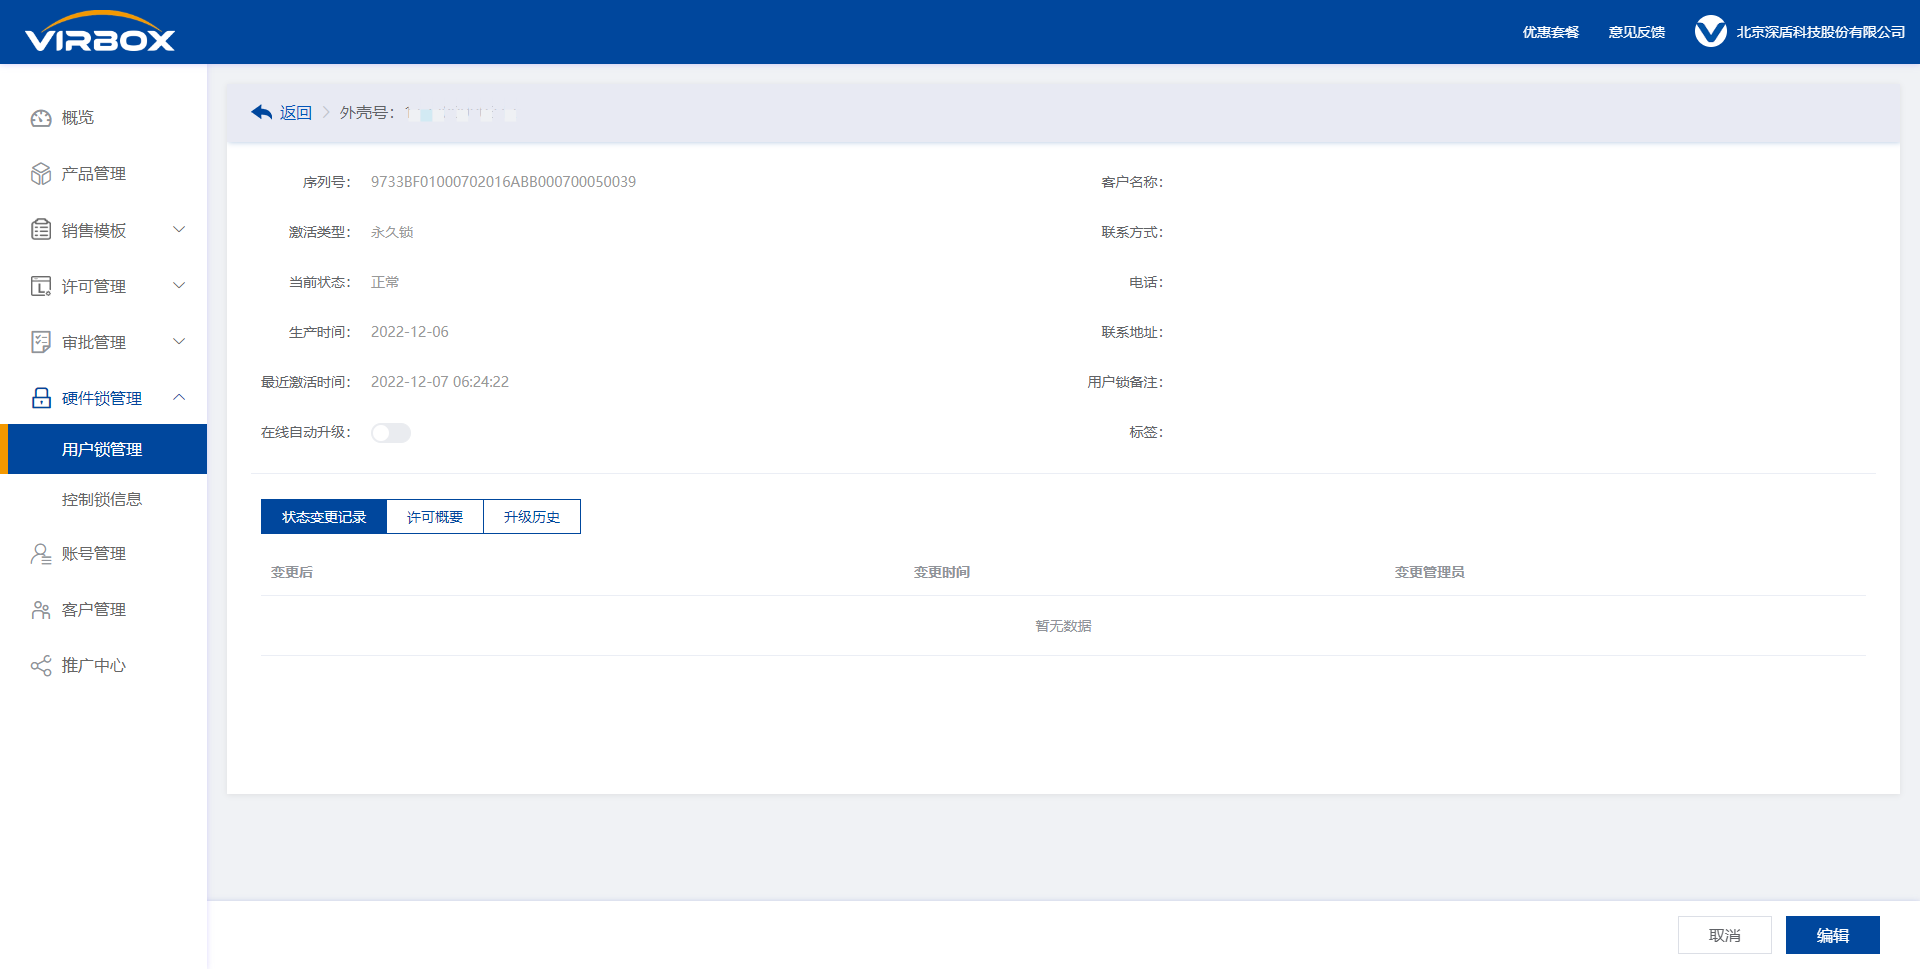1920x969 pixels.
Task: Click the 外壳号 breadcrumb text
Action: [368, 113]
